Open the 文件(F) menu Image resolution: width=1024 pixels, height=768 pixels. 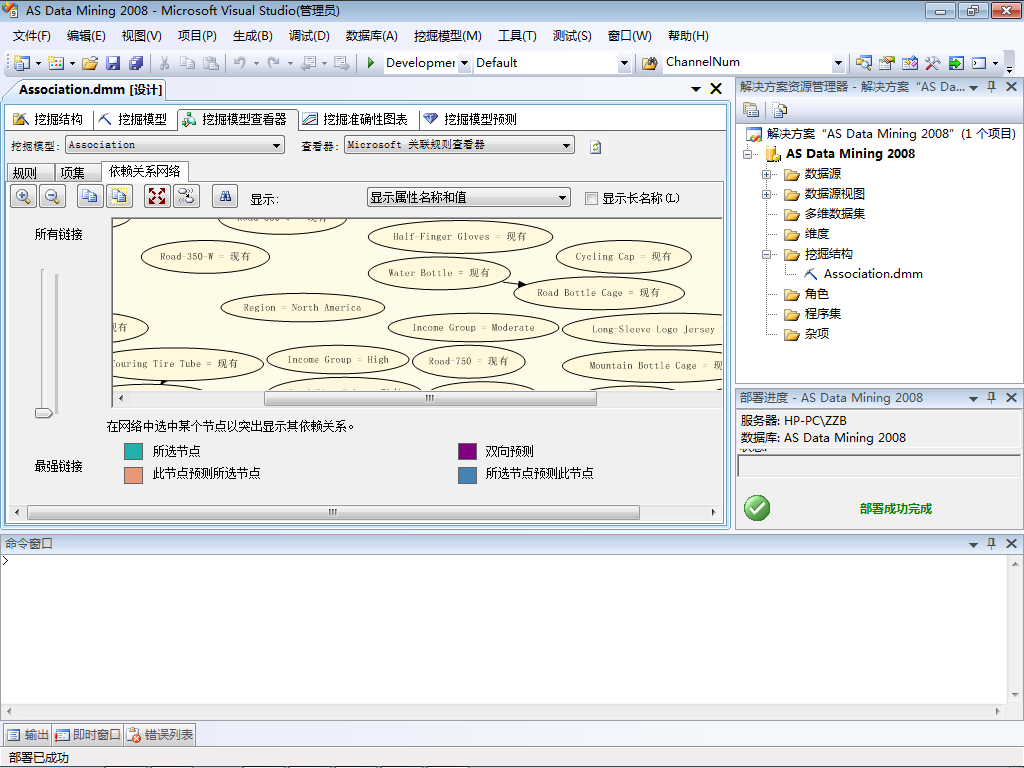pos(32,36)
